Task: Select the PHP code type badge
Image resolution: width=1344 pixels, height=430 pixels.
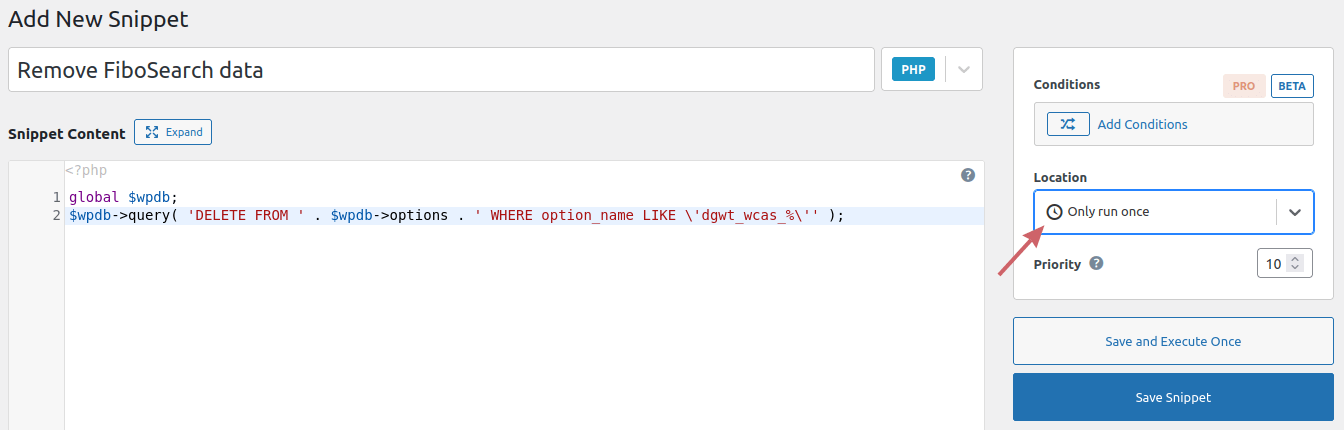Action: pyautogui.click(x=913, y=70)
